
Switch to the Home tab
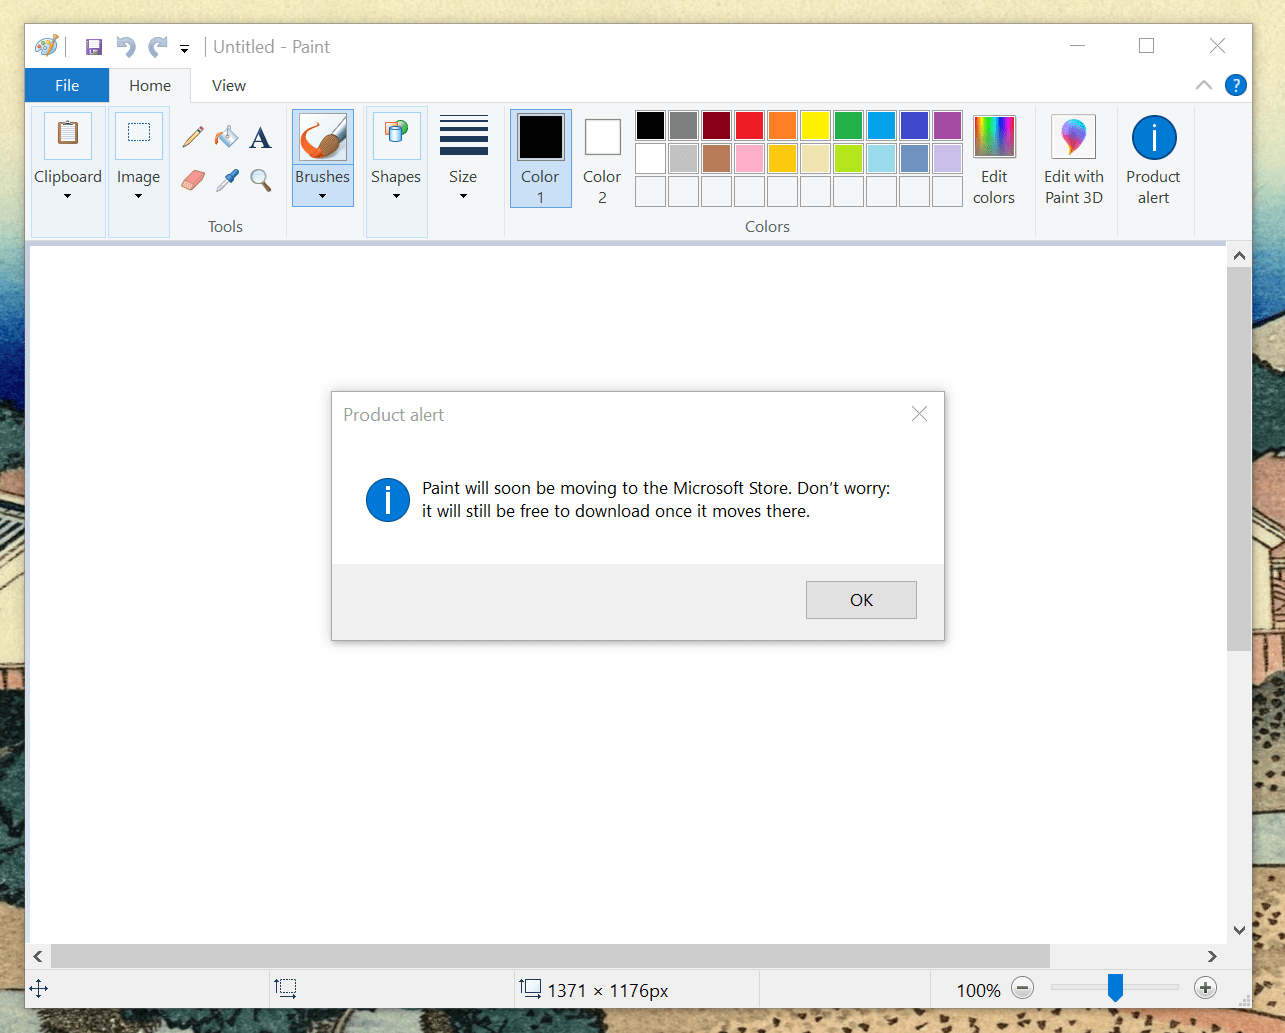click(x=150, y=86)
